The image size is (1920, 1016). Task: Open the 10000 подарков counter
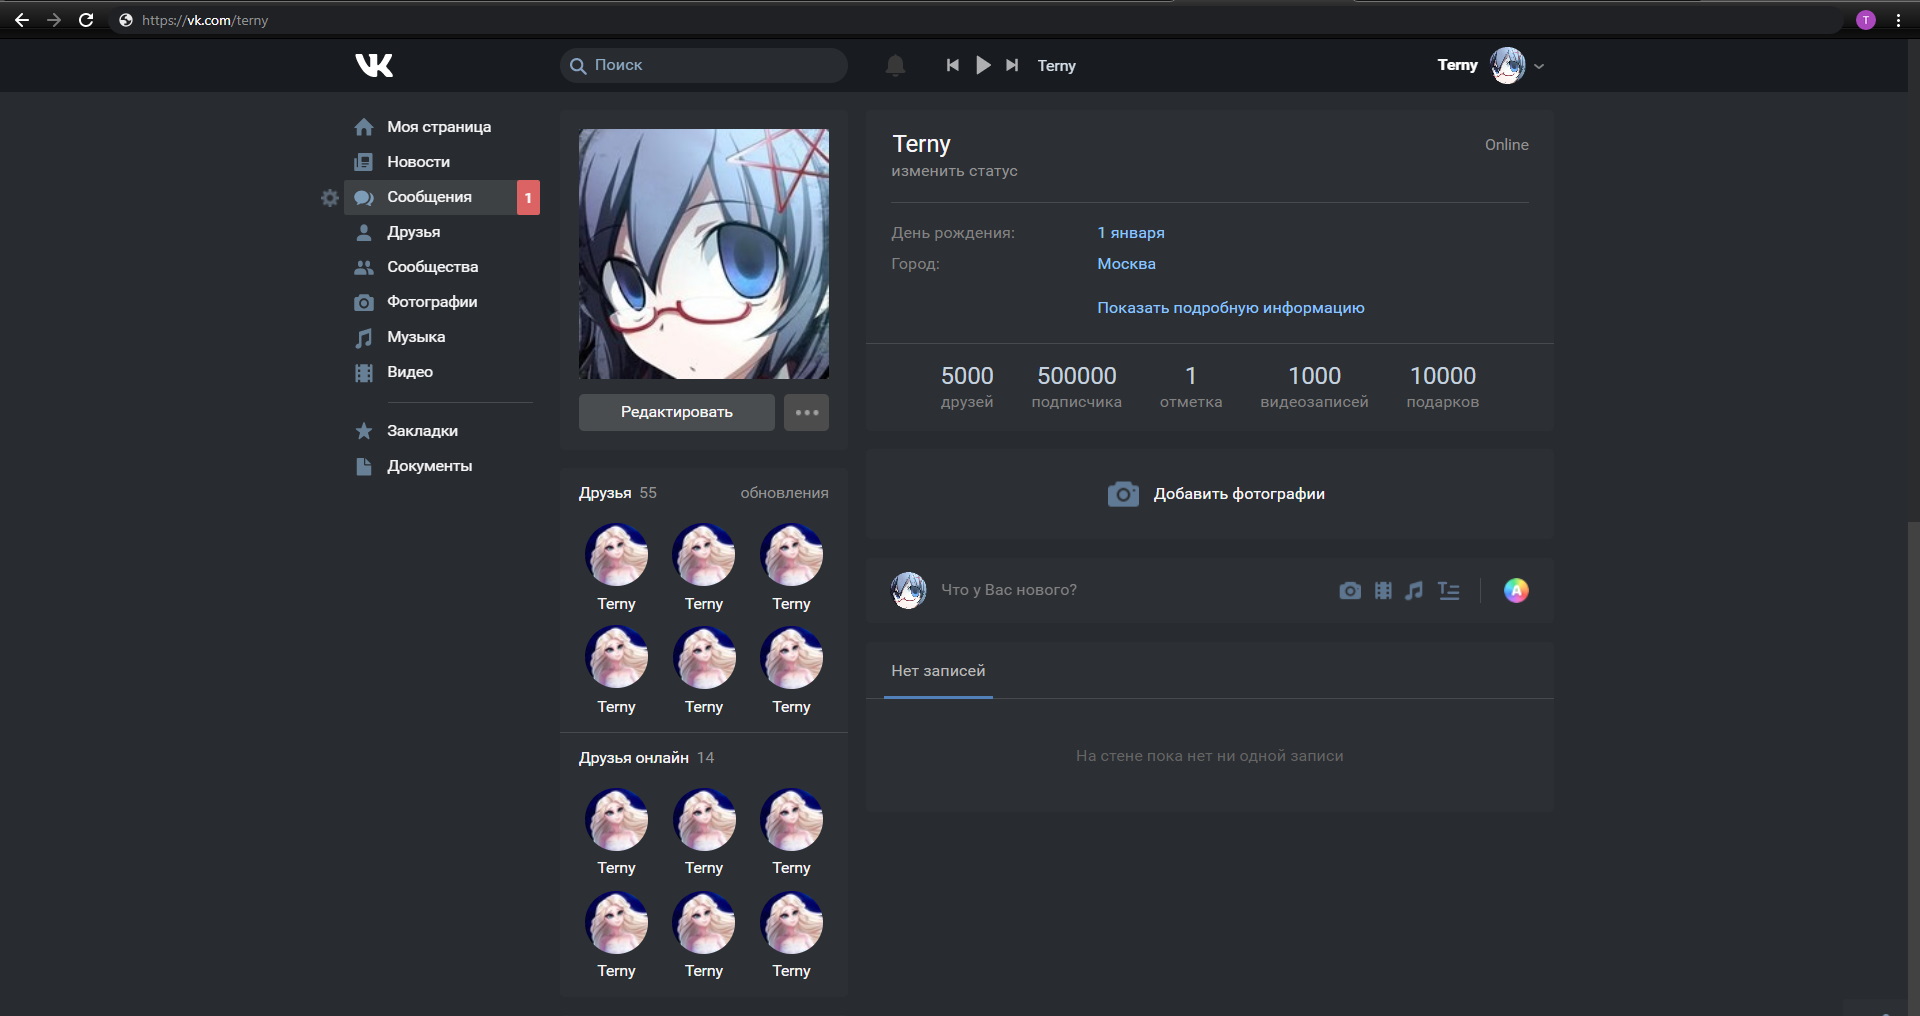click(x=1443, y=387)
